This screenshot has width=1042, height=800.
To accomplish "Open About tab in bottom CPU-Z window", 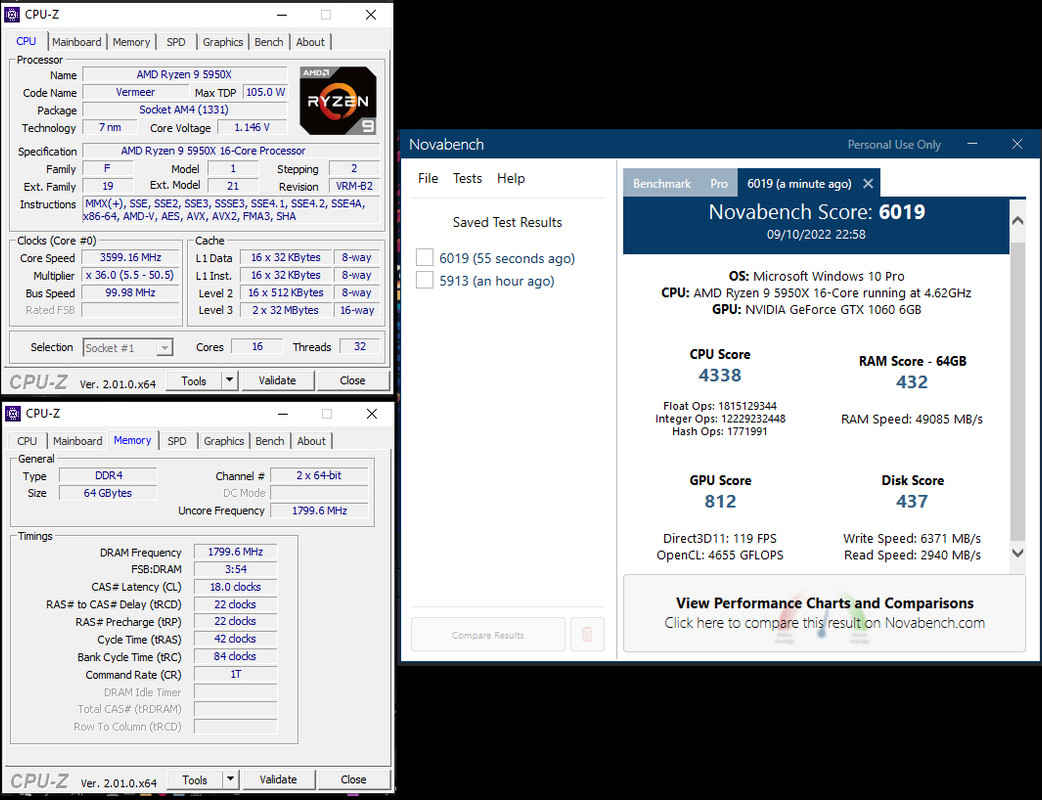I will pyautogui.click(x=311, y=441).
